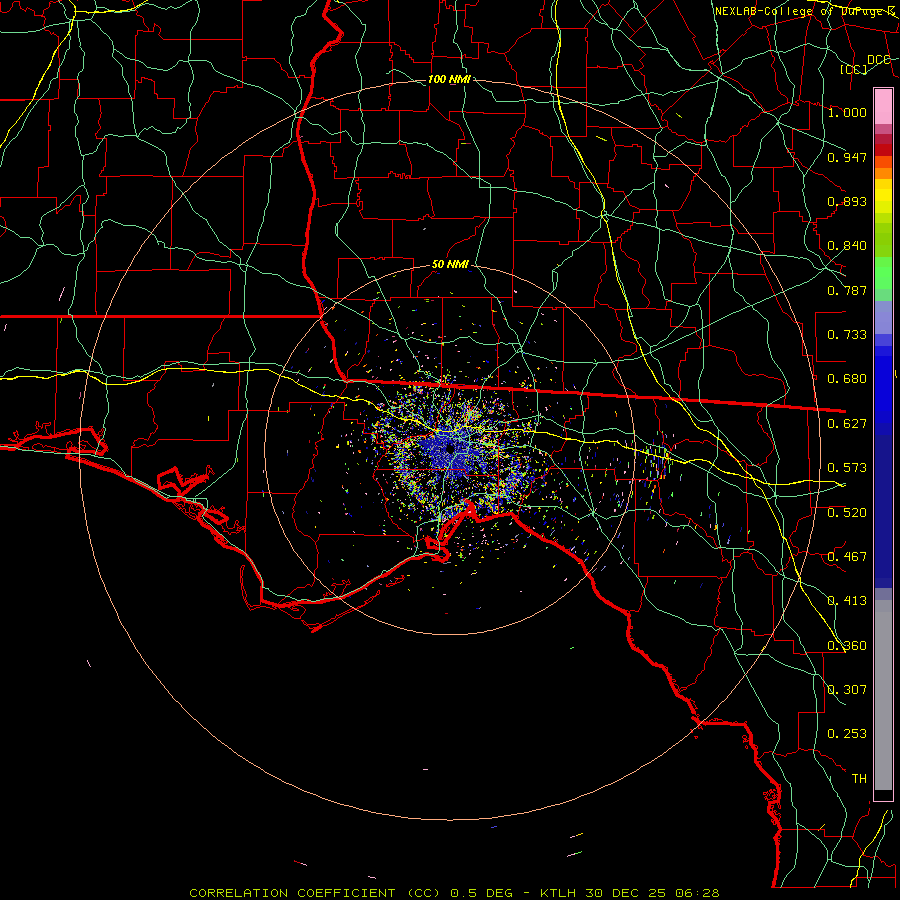
Task: Click the 1.000 scale value
Action: [x=847, y=112]
